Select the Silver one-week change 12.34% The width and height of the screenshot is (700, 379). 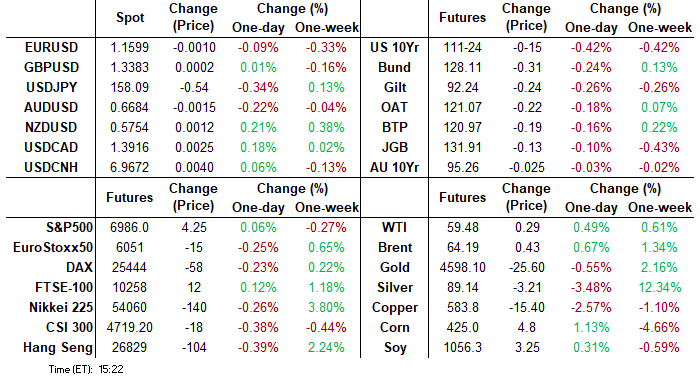pos(659,288)
